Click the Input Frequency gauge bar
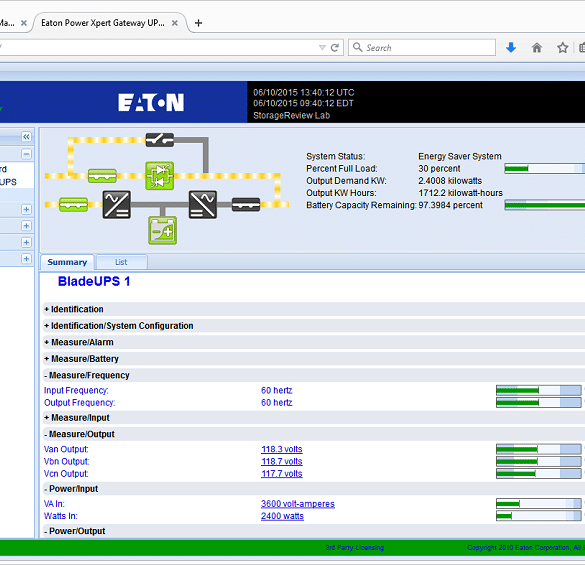 pos(539,390)
